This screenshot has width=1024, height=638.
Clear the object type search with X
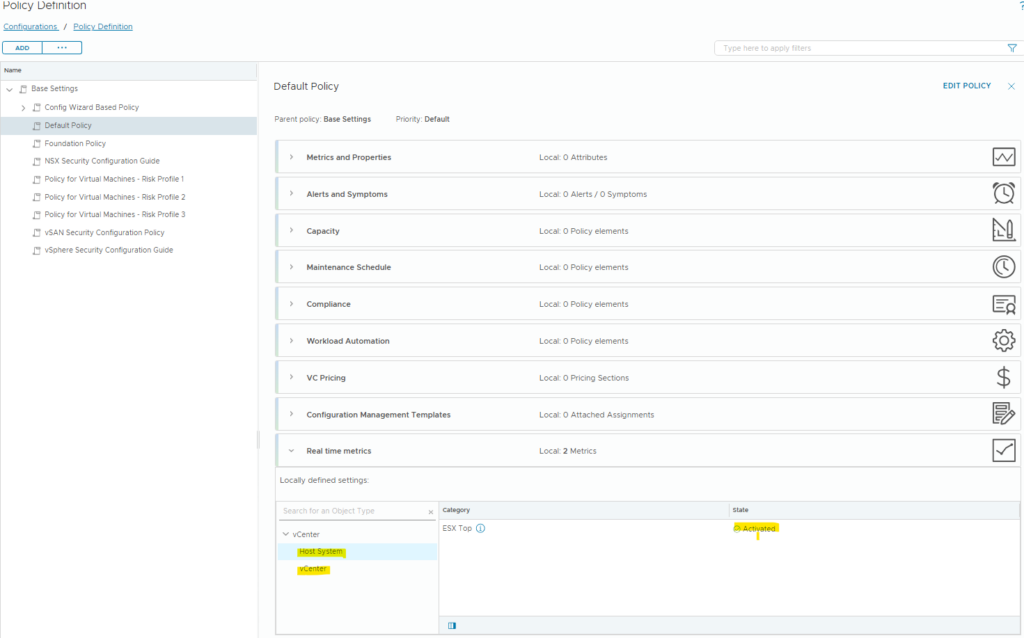point(431,512)
